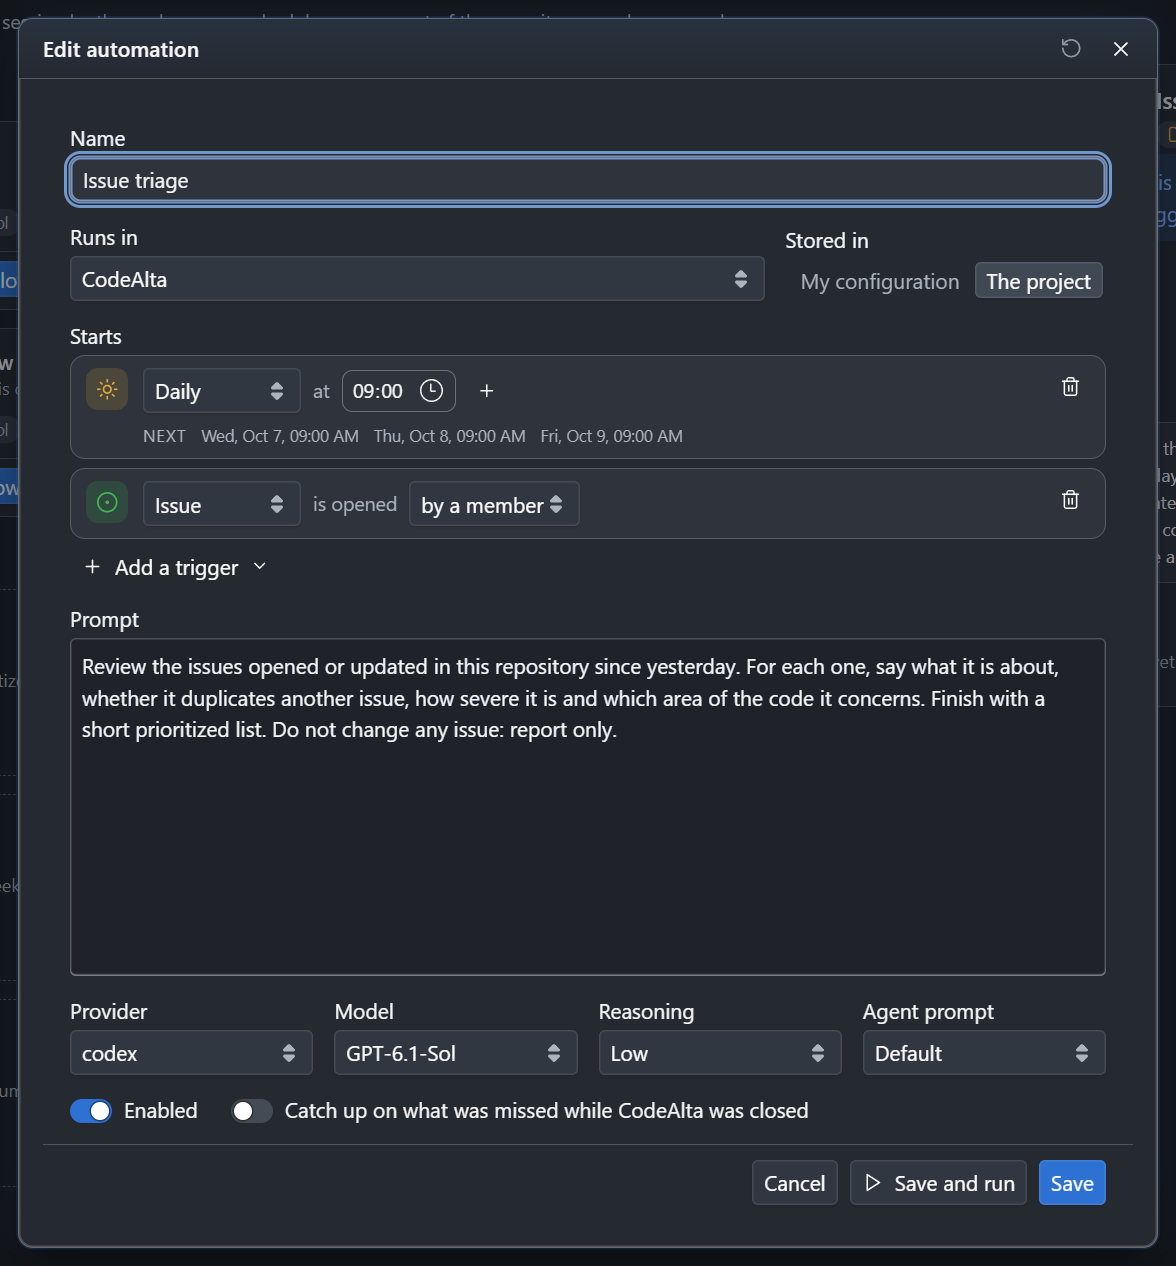Click the 'Fri, Oct 9, 09:00 AM' next run
Image resolution: width=1176 pixels, height=1266 pixels.
coord(612,436)
